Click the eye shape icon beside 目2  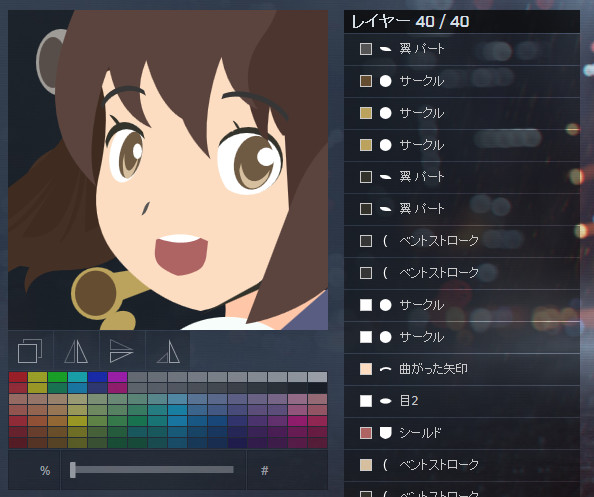385,401
